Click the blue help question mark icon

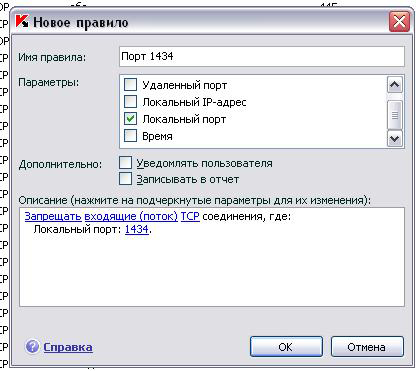32,347
